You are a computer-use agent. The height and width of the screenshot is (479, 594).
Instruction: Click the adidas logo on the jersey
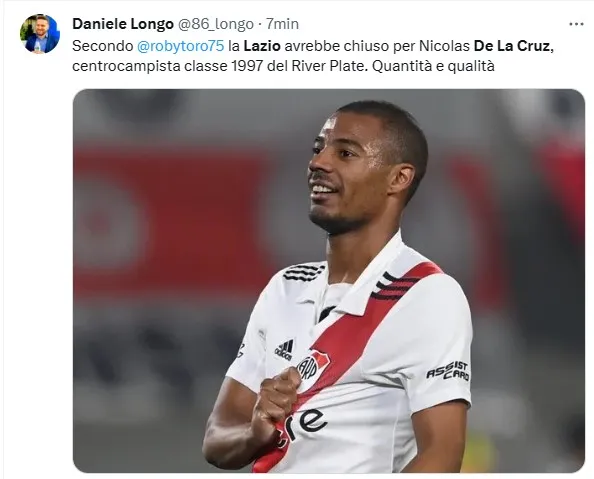(x=284, y=350)
